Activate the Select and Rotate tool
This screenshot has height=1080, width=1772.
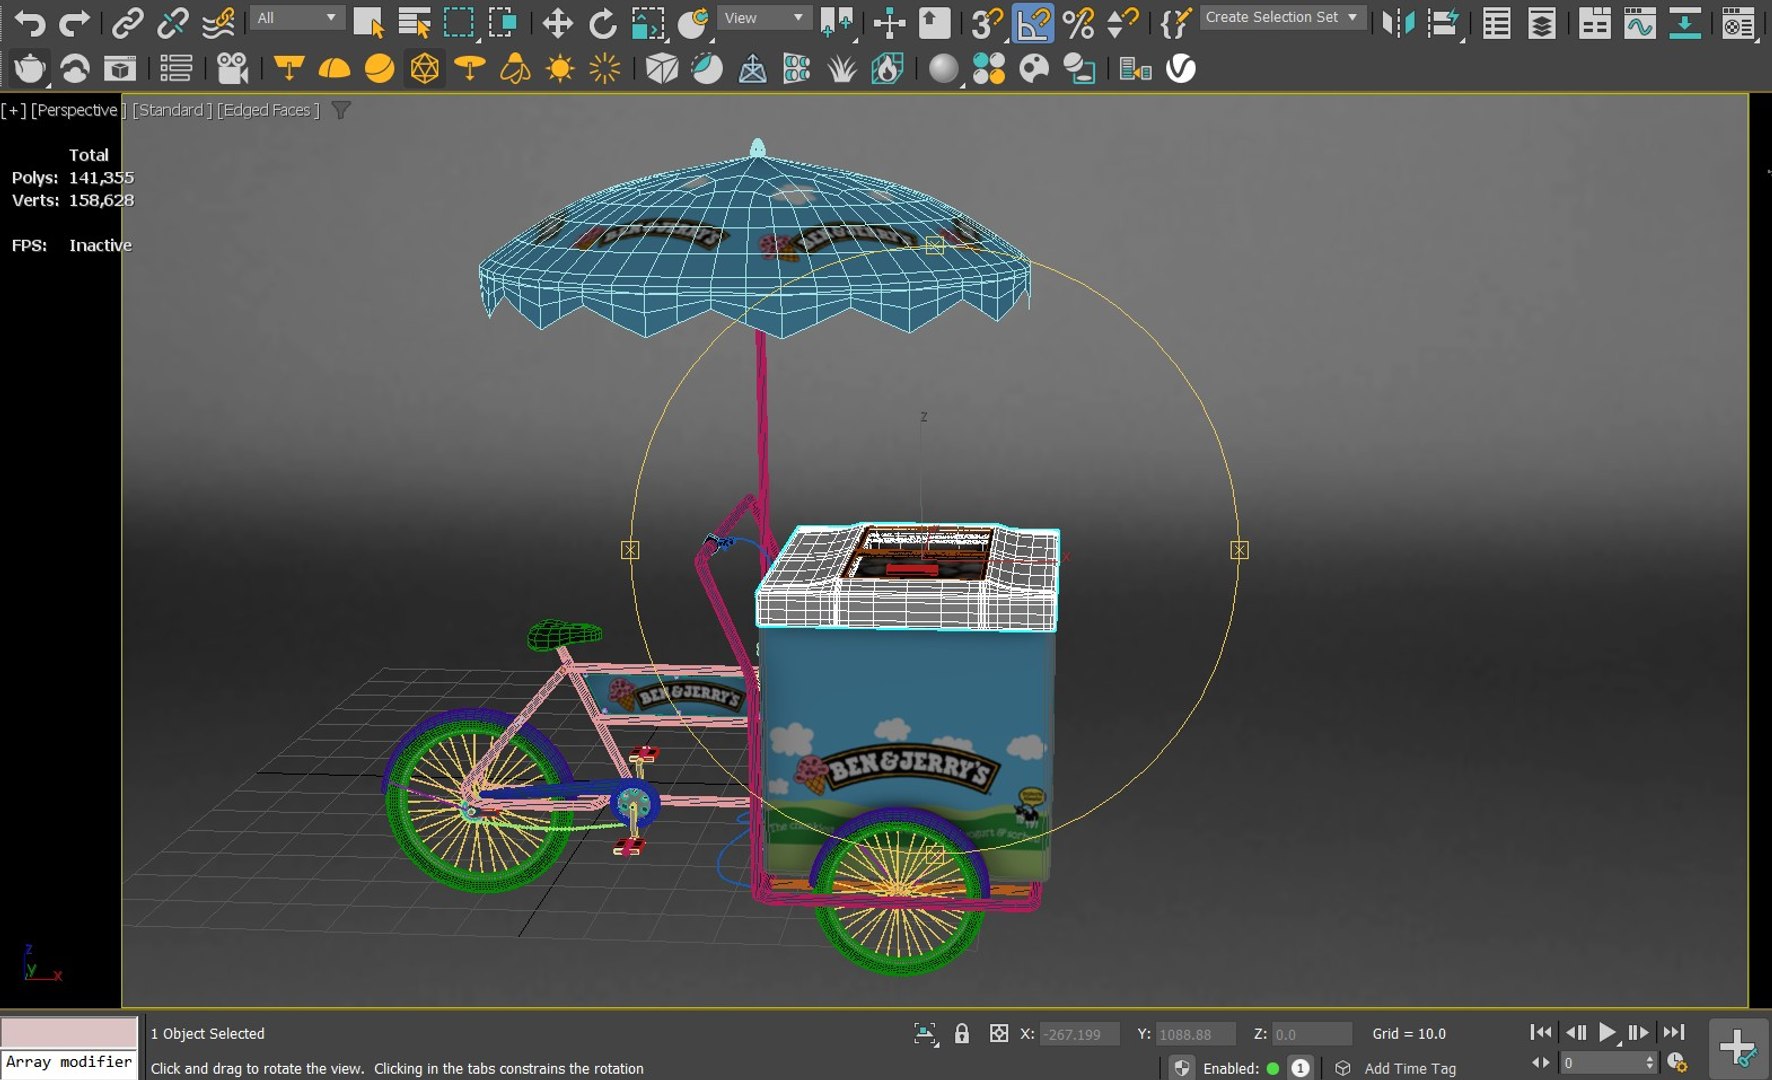(x=602, y=22)
